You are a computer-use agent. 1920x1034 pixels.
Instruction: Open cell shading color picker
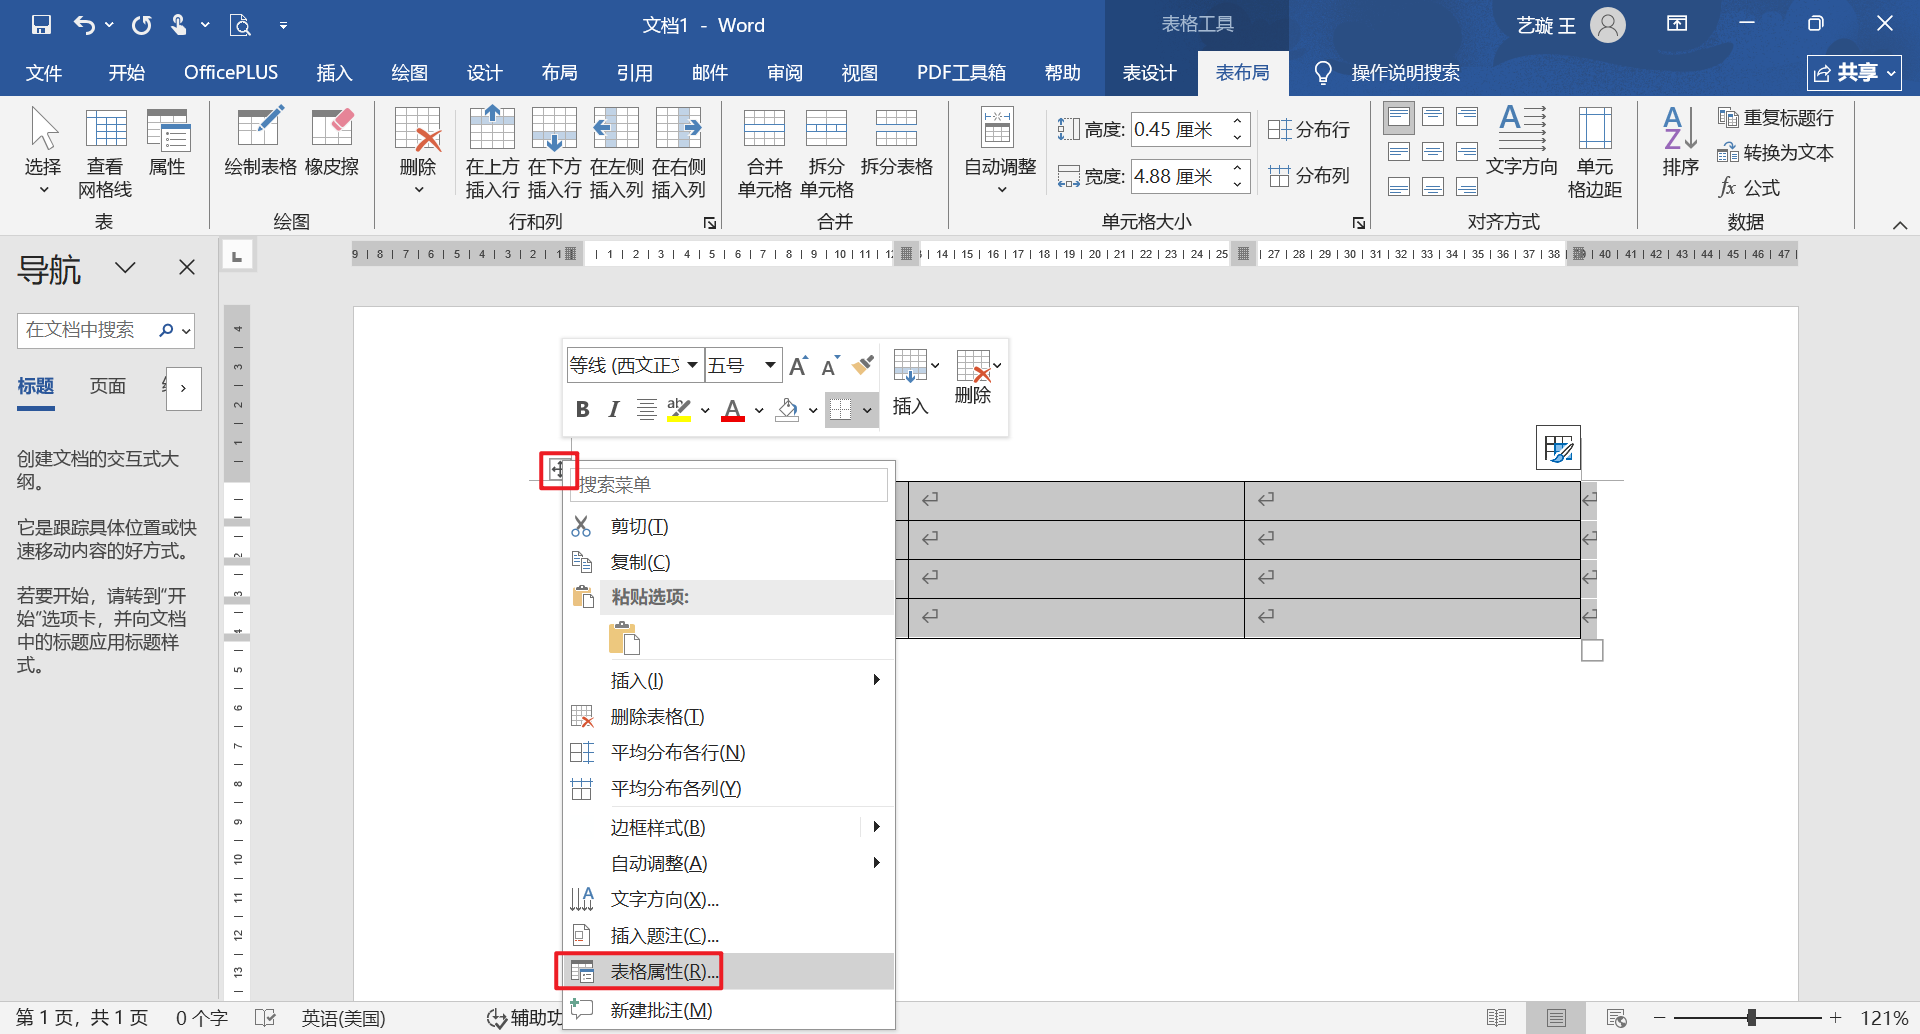[x=813, y=410]
